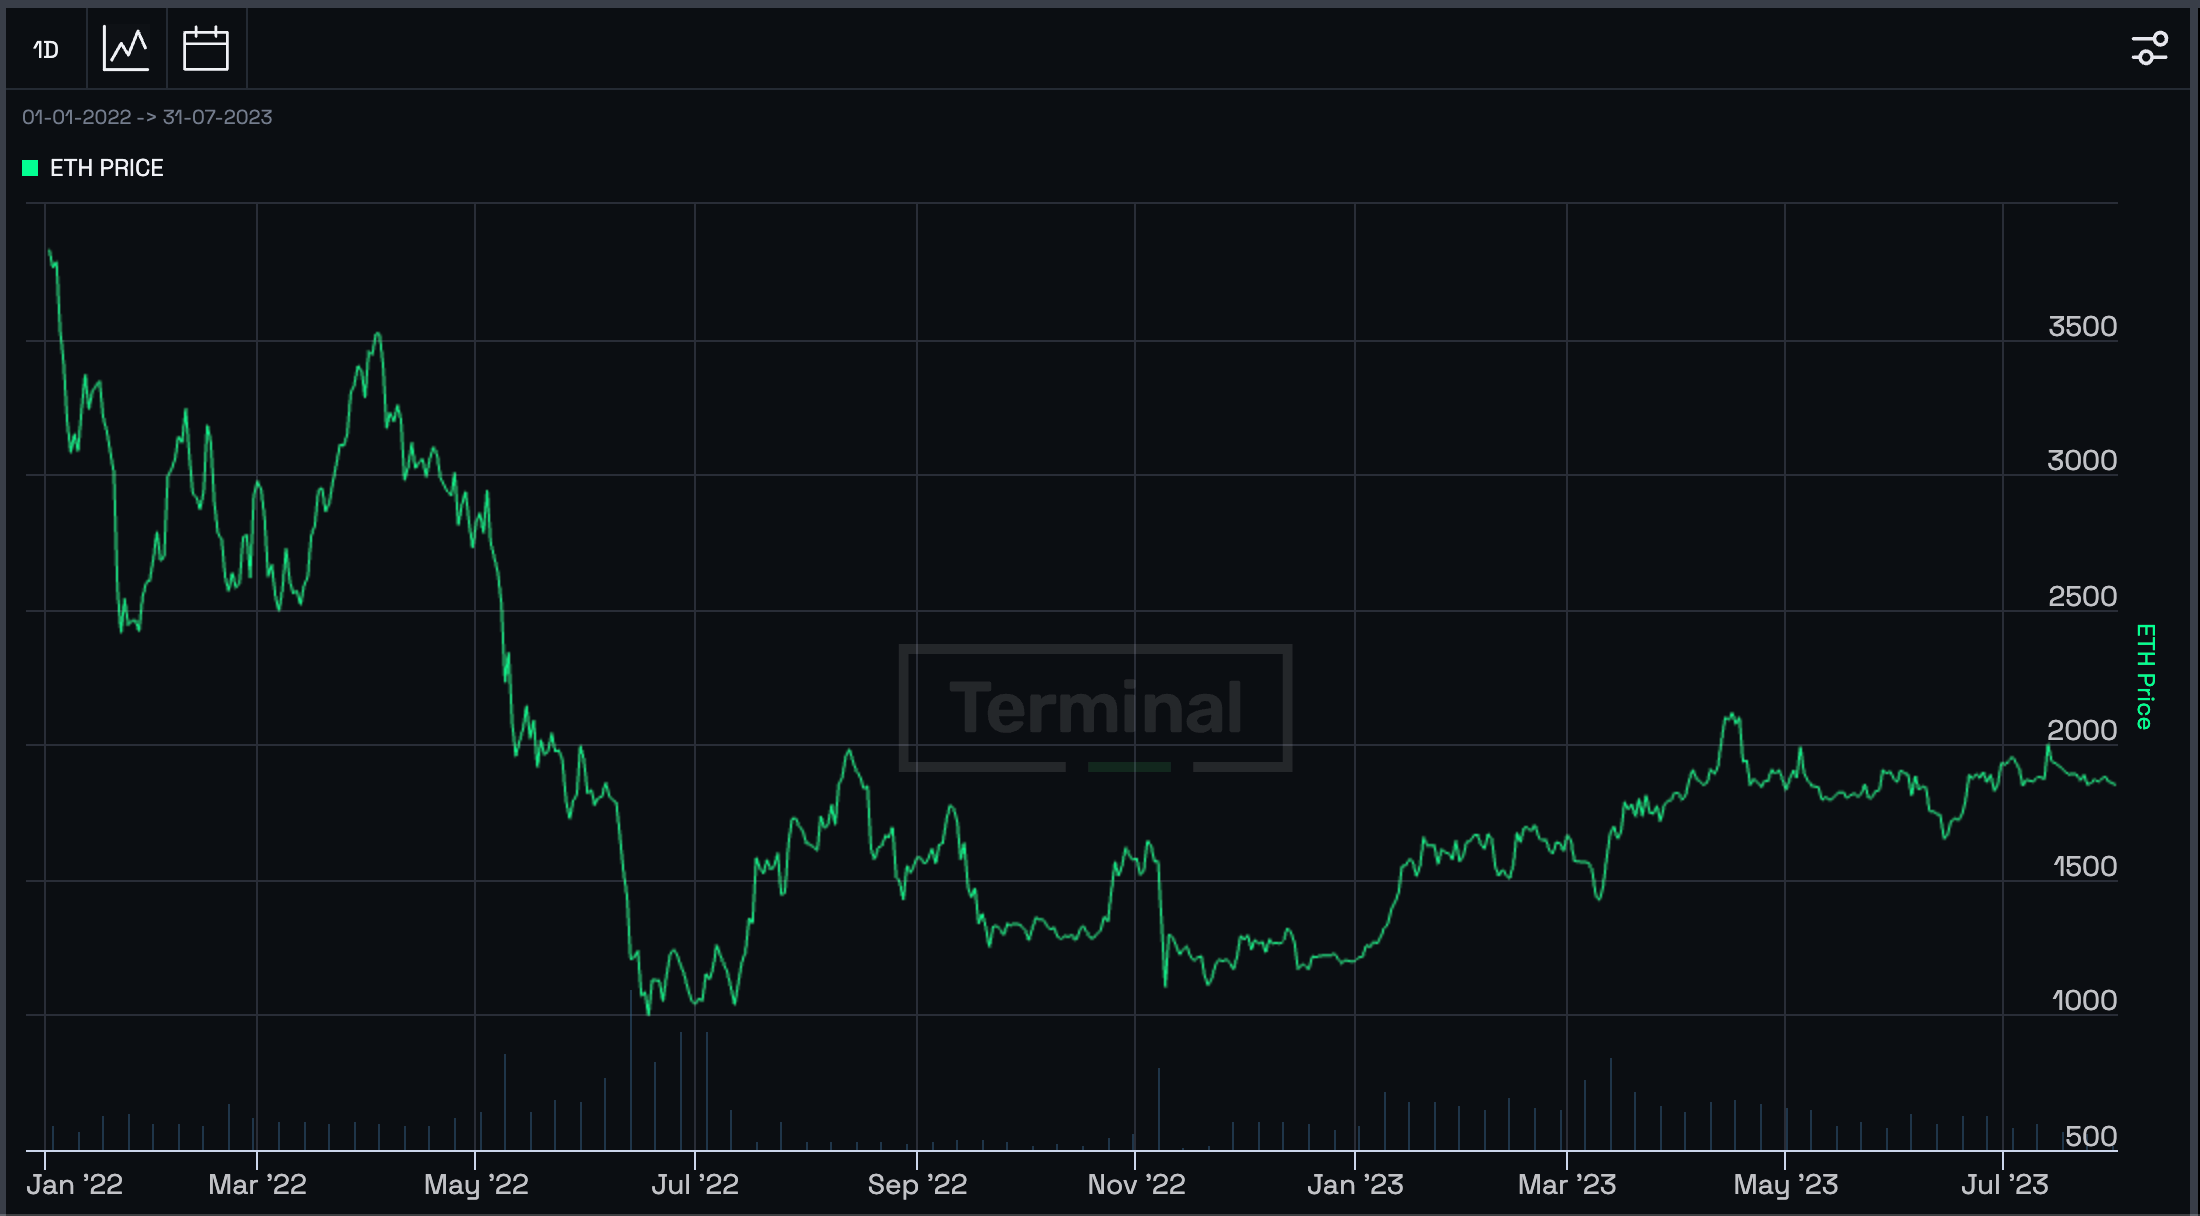Select the Sep '22 x-axis label
This screenshot has width=2200, height=1216.
pyautogui.click(x=917, y=1185)
